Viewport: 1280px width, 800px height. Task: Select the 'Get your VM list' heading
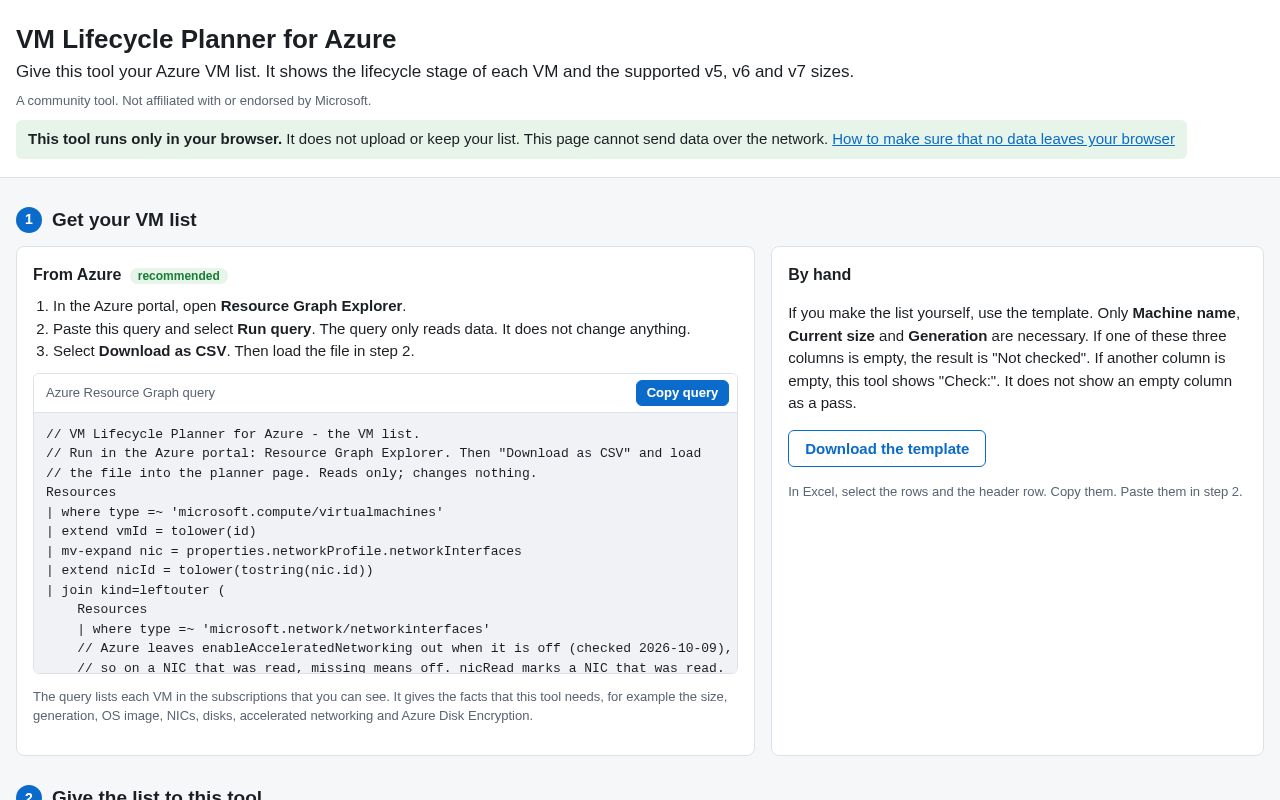pyautogui.click(x=124, y=220)
